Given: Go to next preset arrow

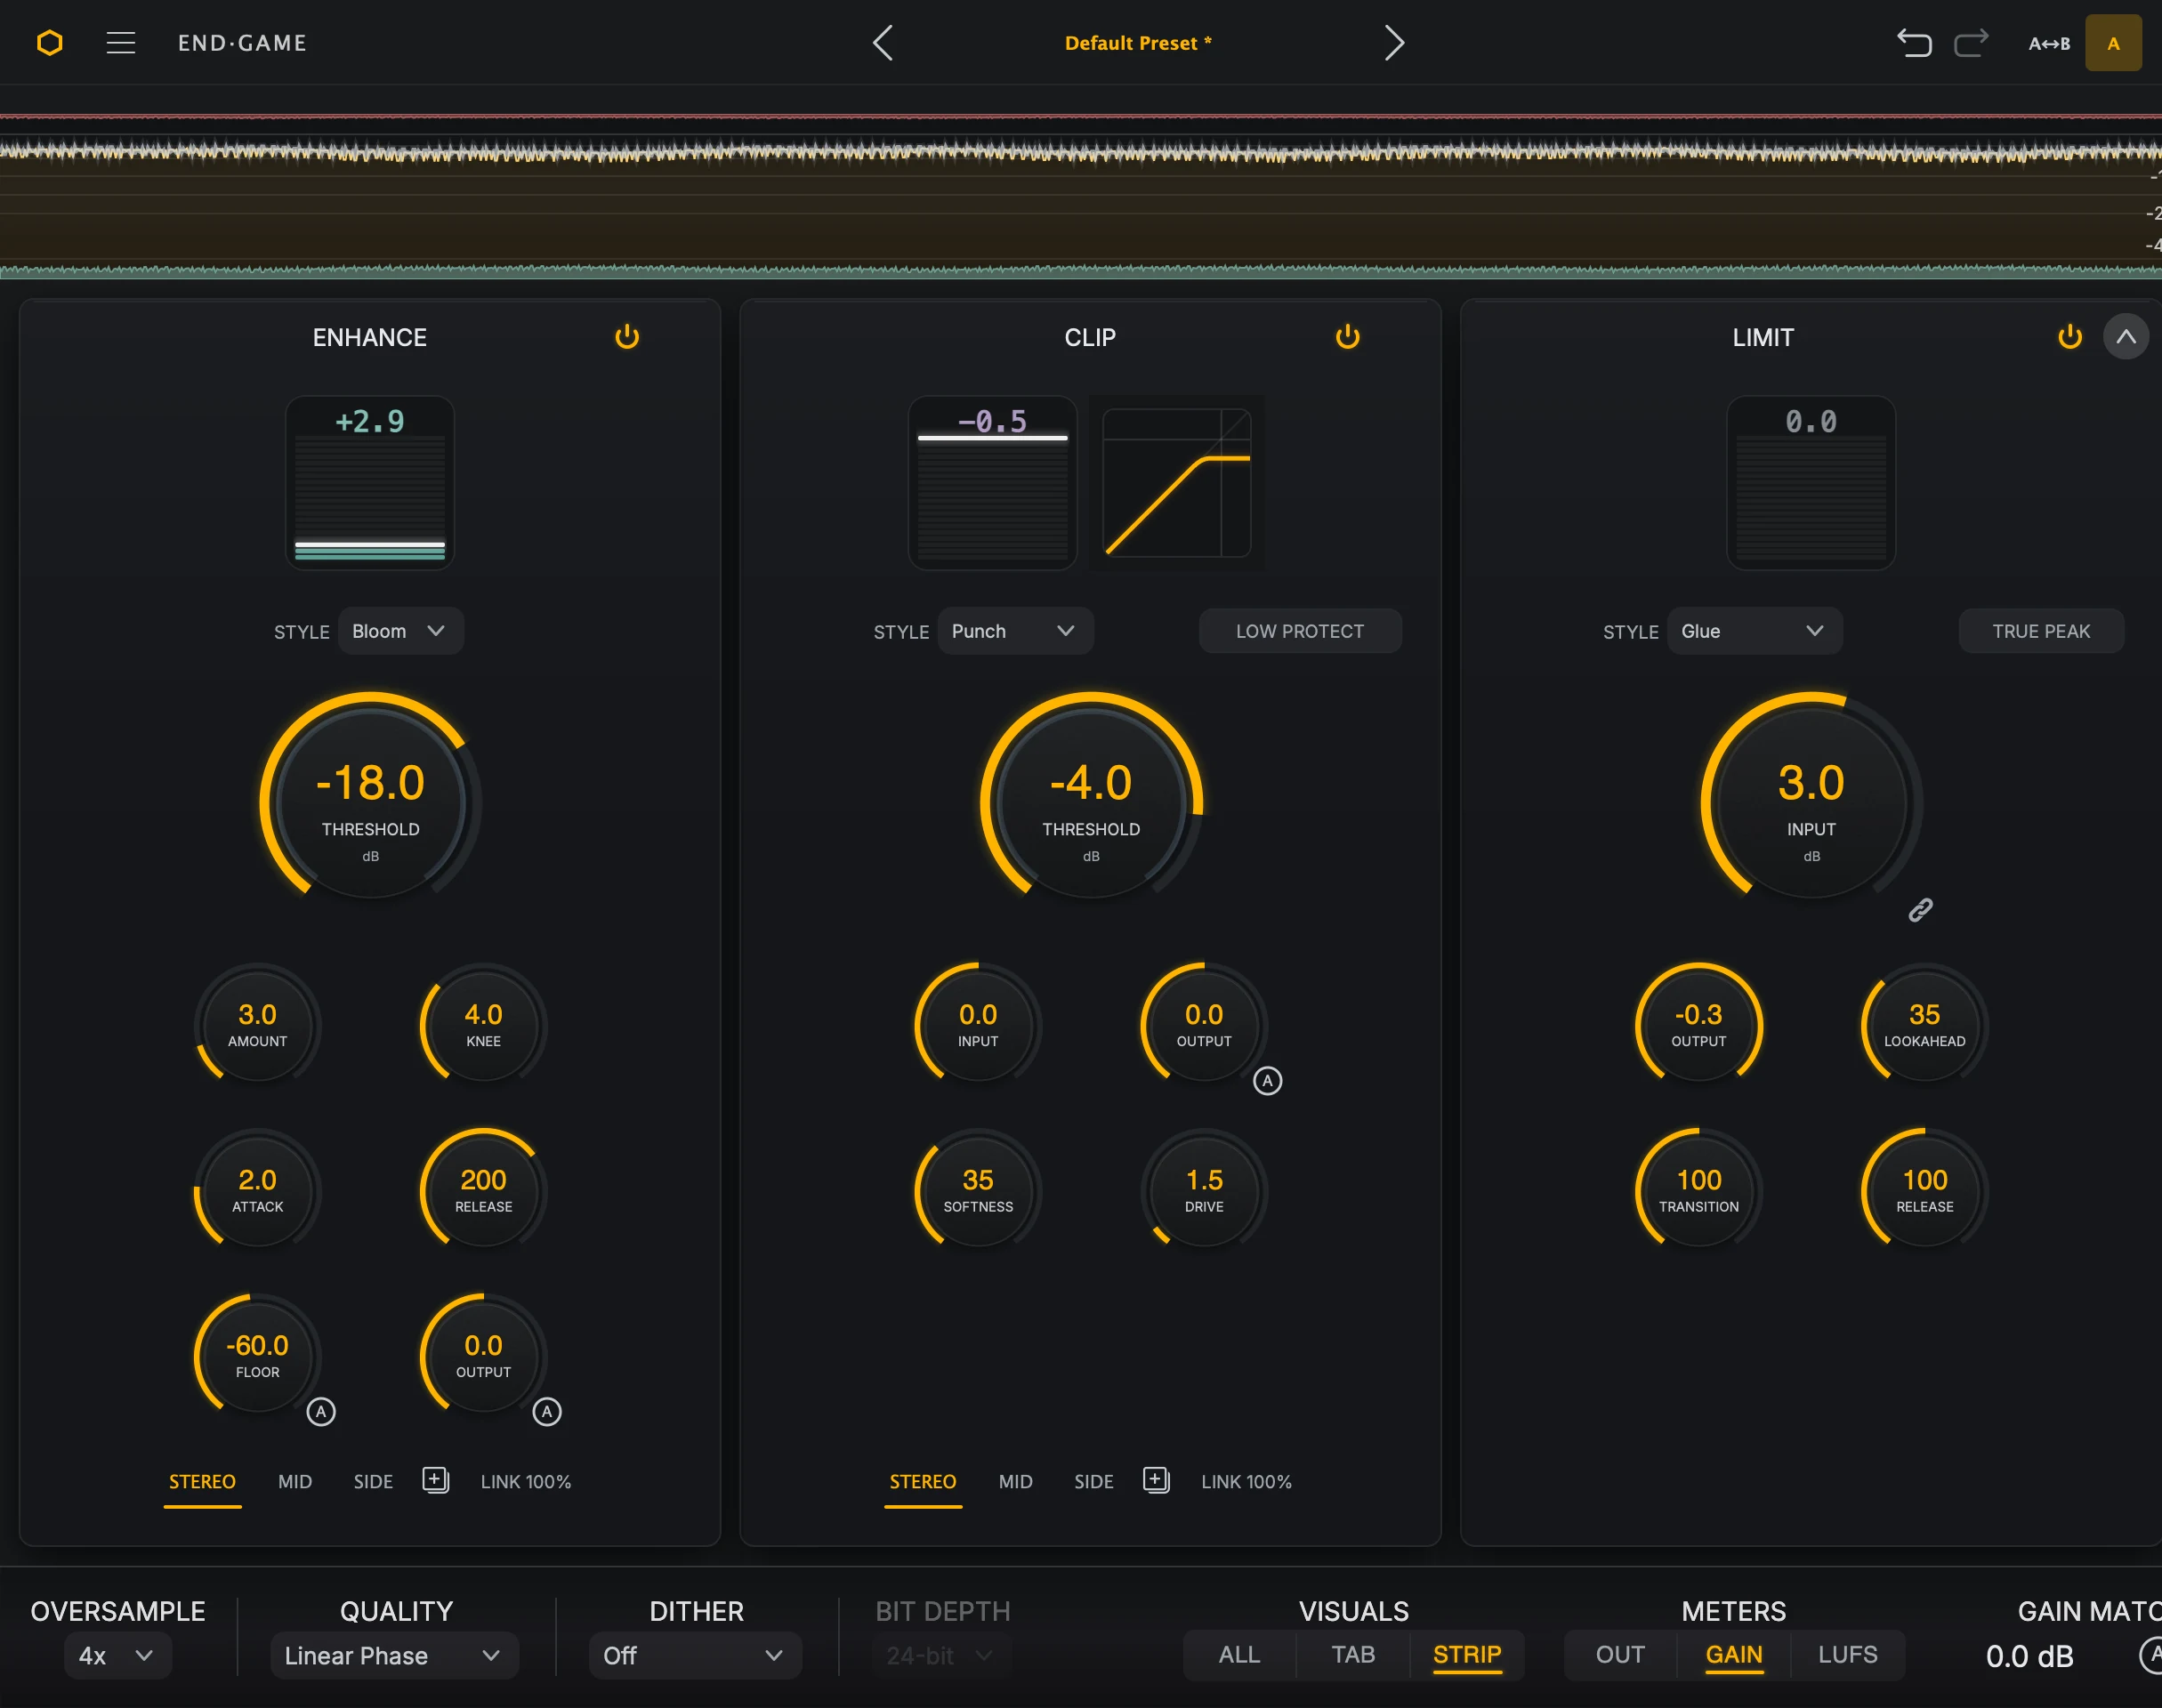Looking at the screenshot, I should tap(1394, 43).
